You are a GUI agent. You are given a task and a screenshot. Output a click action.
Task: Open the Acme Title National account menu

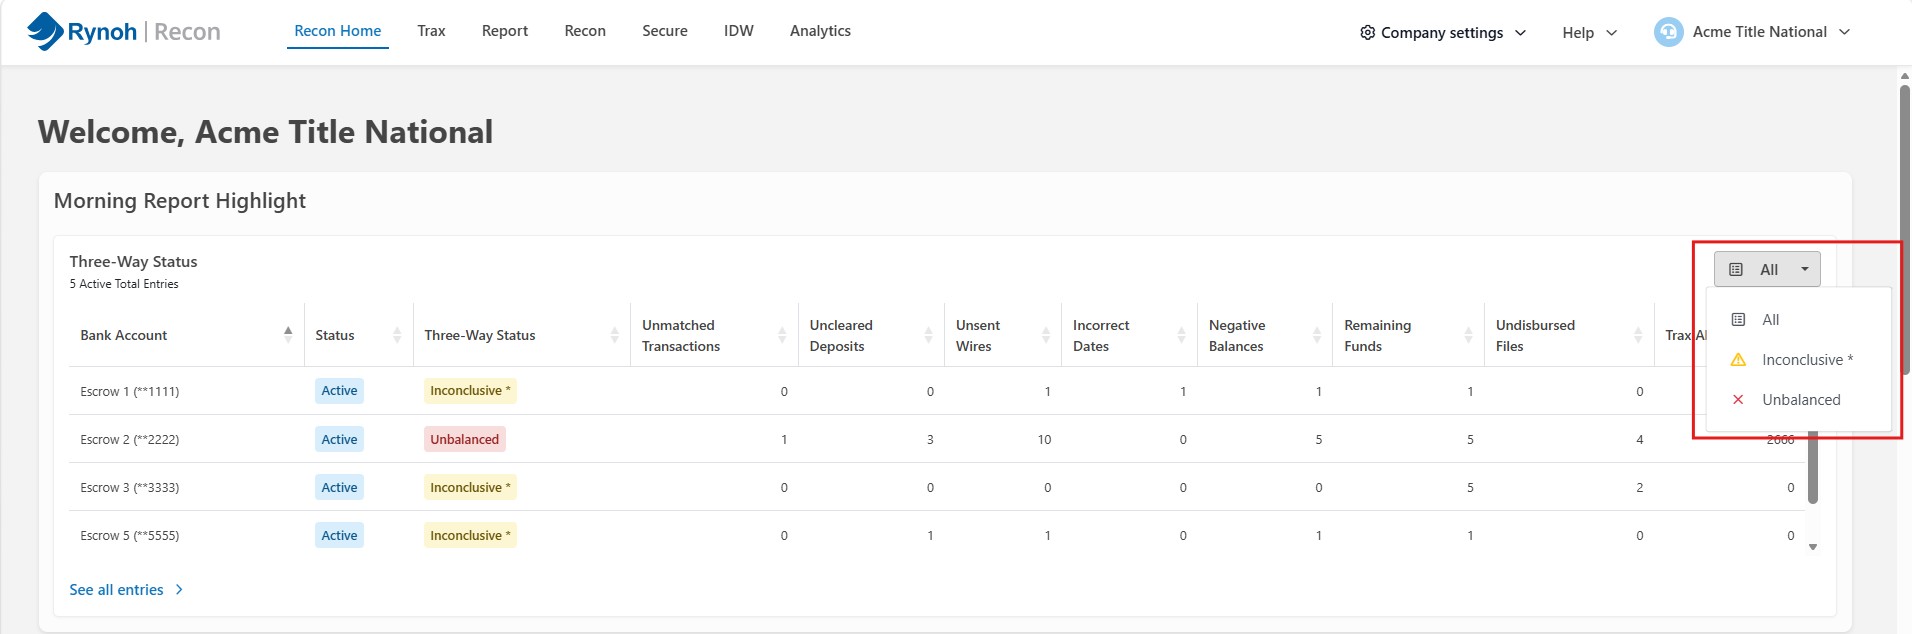pyautogui.click(x=1752, y=32)
